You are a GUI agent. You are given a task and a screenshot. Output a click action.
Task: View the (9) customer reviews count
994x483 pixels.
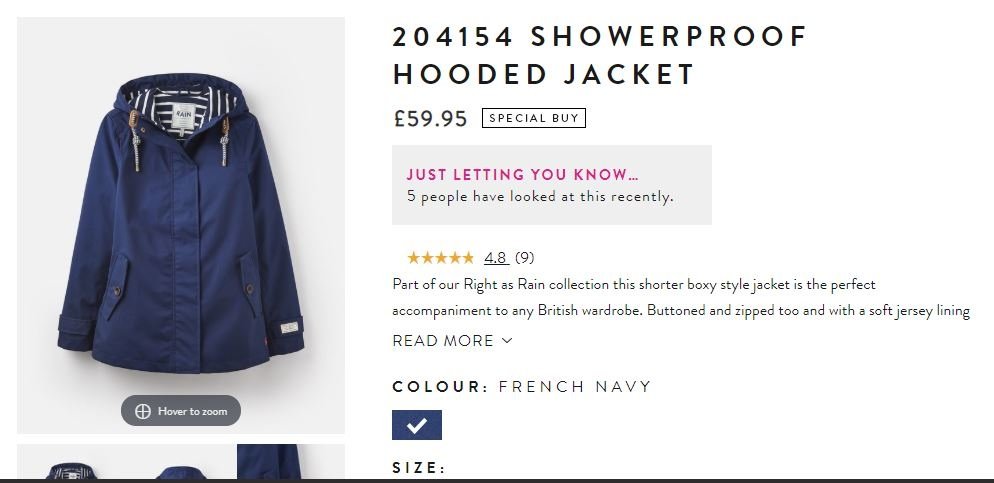pos(524,258)
